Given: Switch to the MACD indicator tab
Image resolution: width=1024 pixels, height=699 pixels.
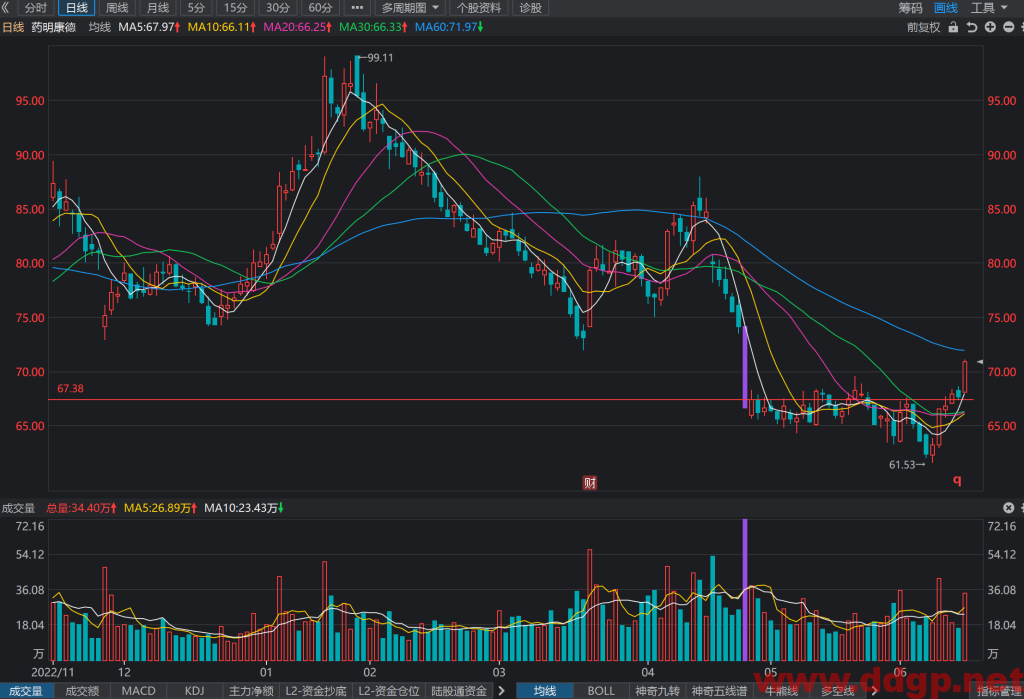Looking at the screenshot, I should point(138,691).
